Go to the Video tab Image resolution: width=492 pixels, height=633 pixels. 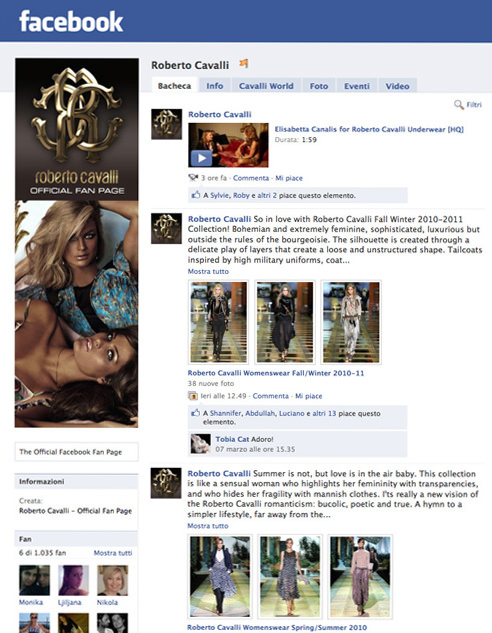tap(397, 86)
